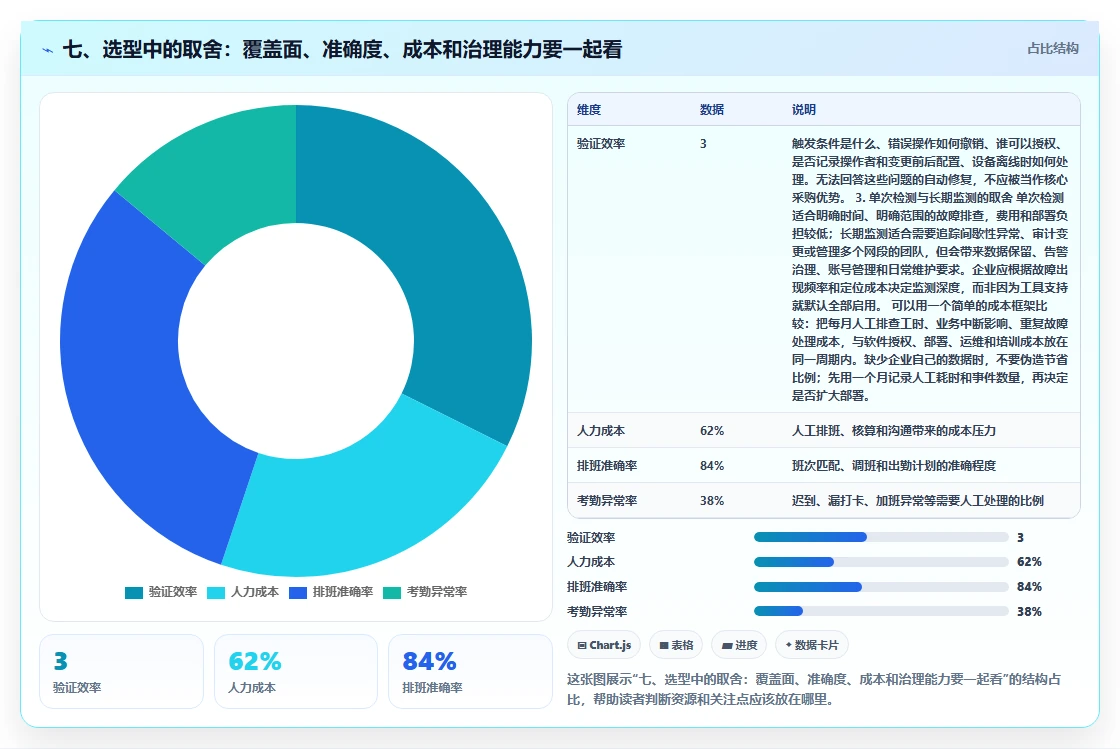The image size is (1120, 749).
Task: Click the 人工排班、核算和沟通带来的成本压力 description
Action: point(894,431)
